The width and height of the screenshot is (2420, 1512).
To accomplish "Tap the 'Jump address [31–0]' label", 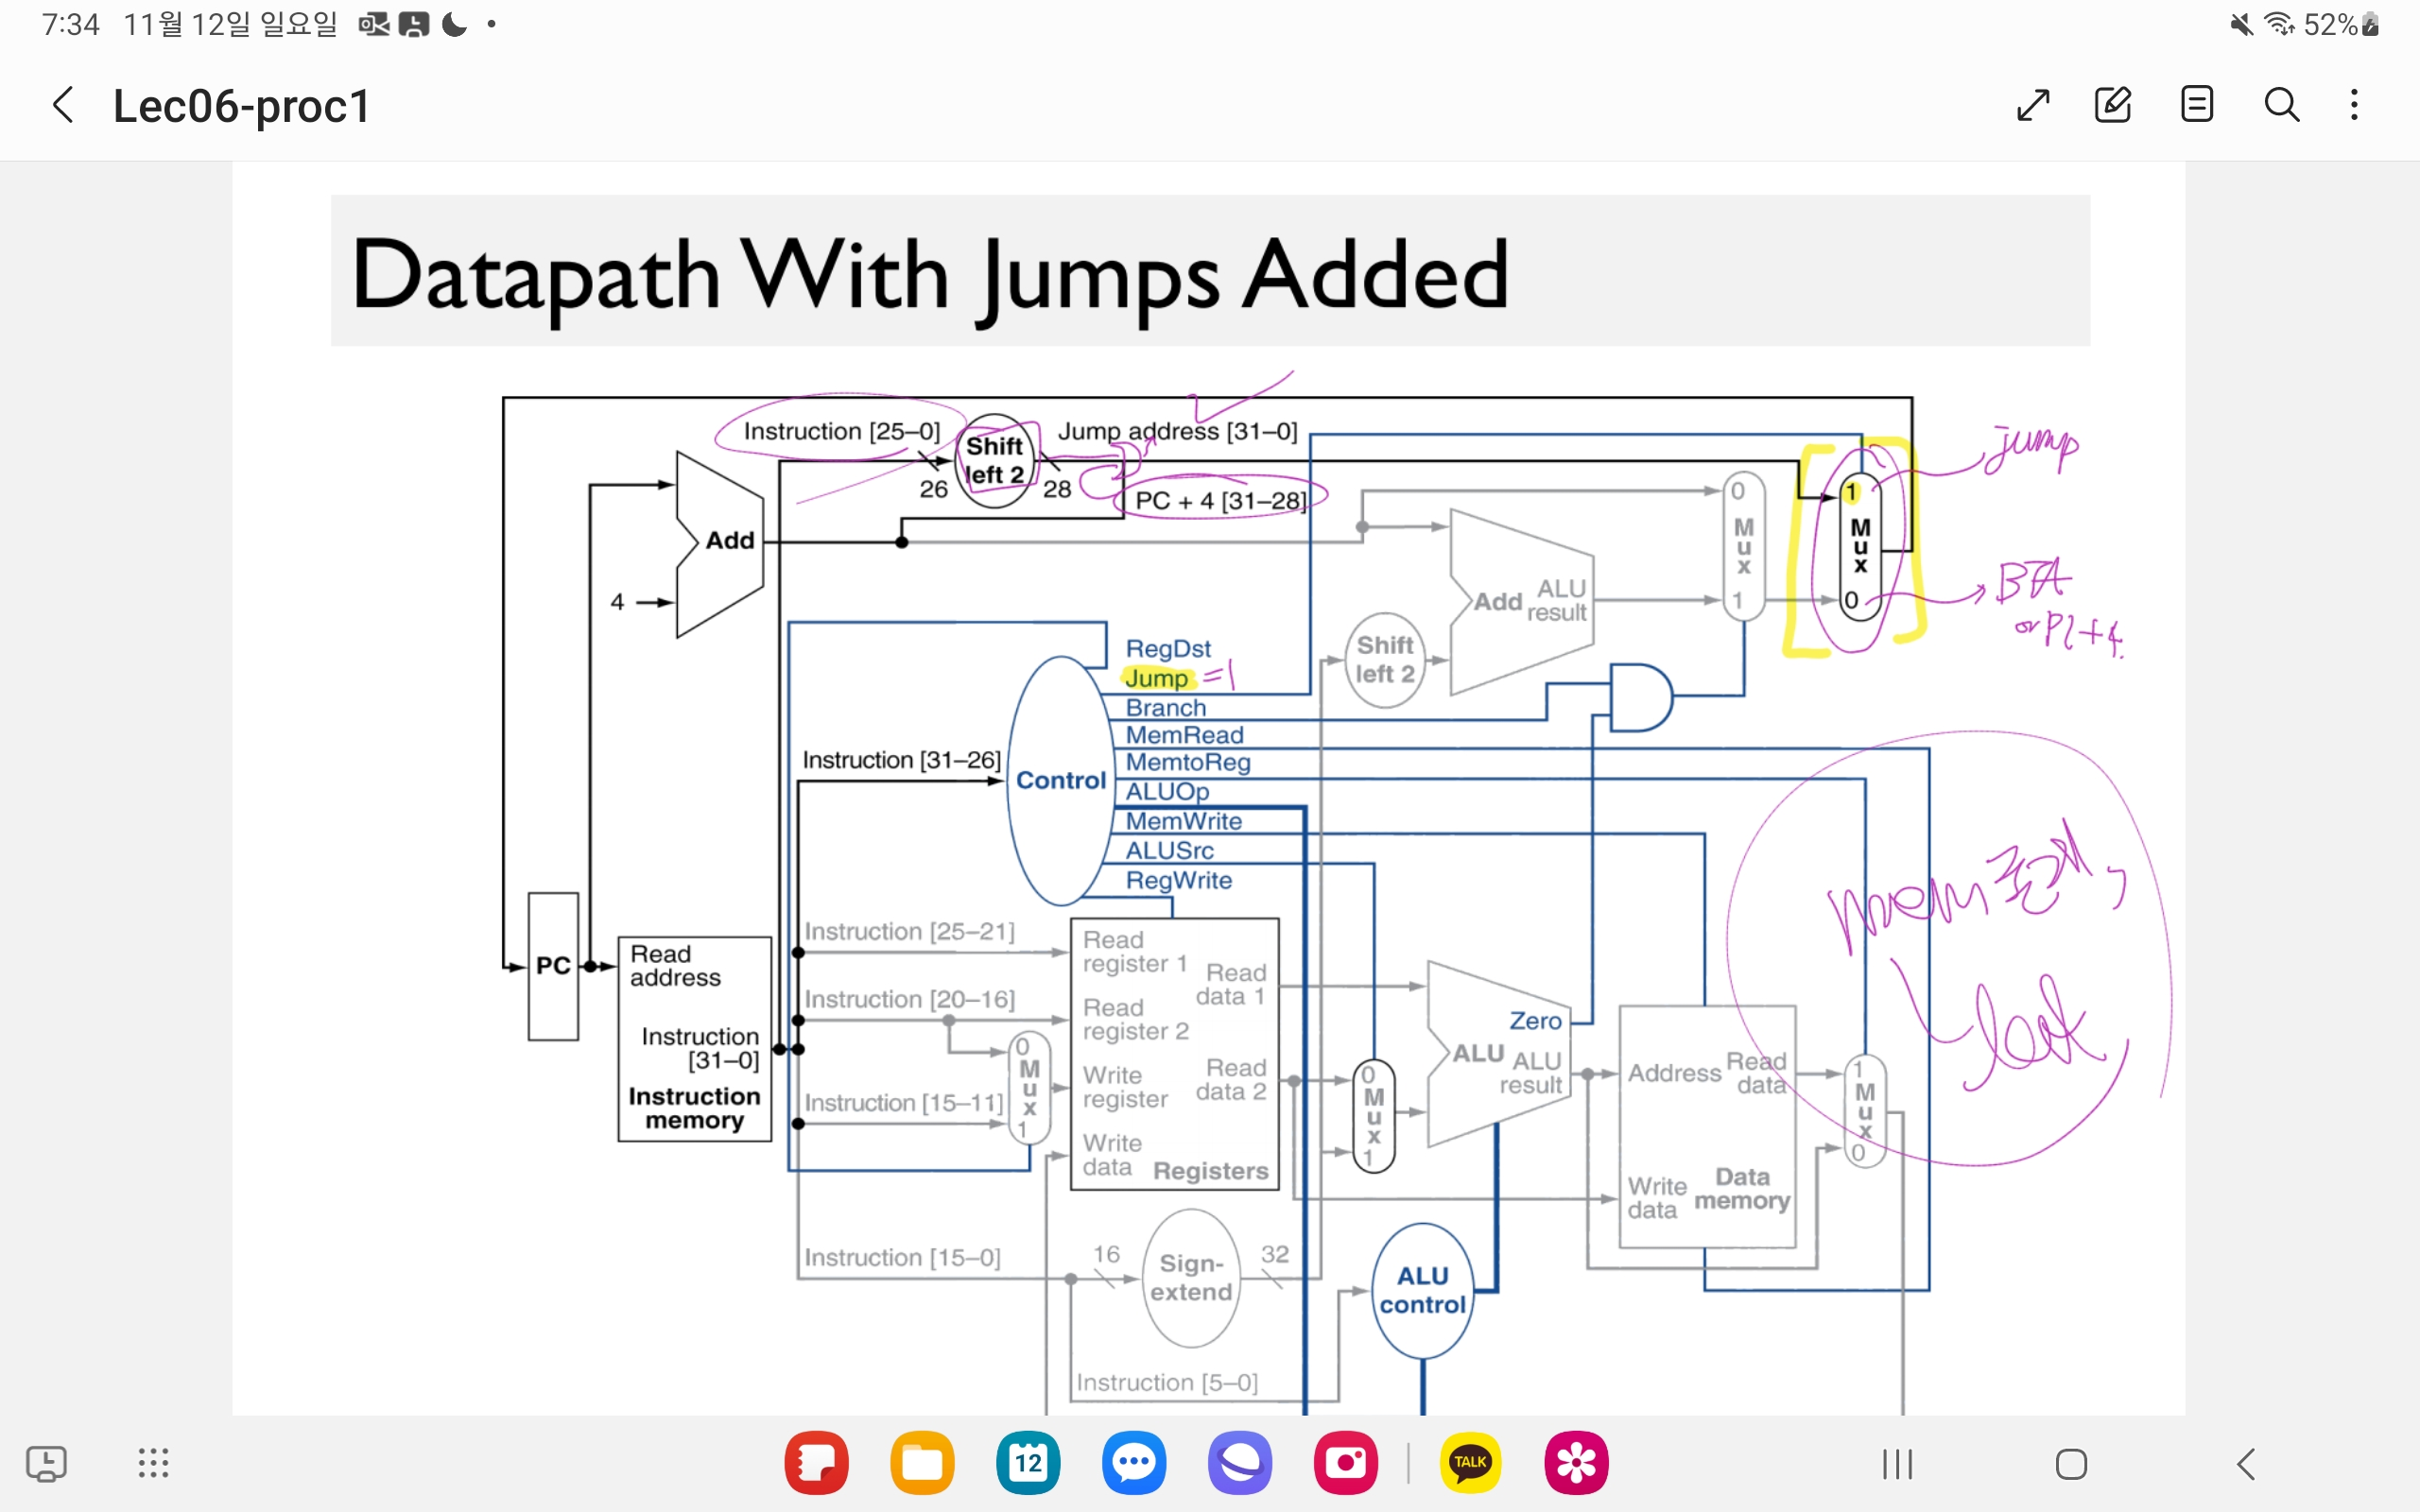I will click(x=1178, y=431).
